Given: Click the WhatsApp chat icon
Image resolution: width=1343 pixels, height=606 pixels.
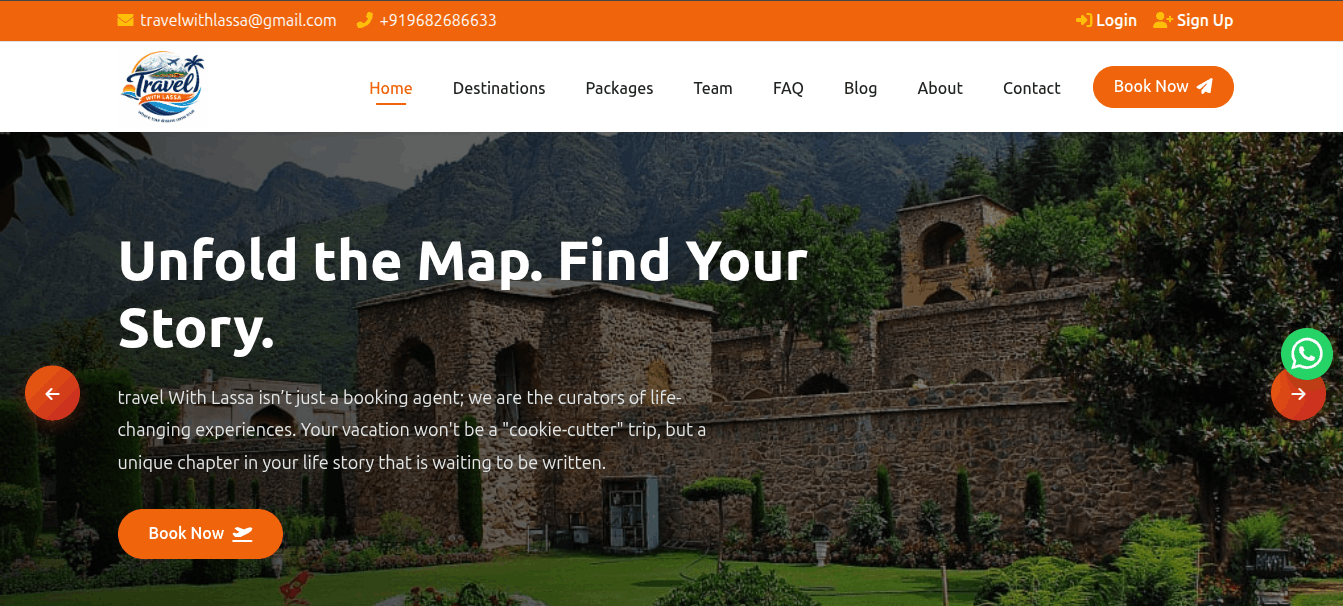Looking at the screenshot, I should 1306,354.
